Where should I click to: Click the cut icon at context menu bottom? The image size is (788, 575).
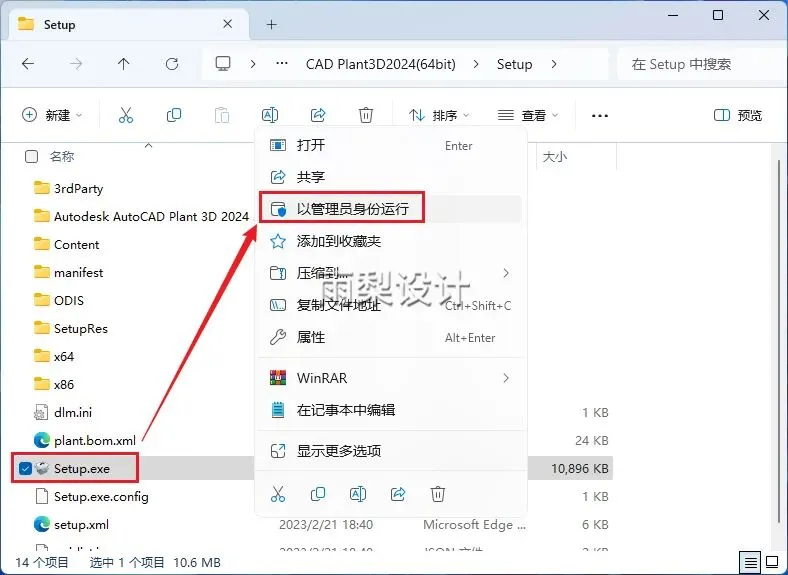click(x=278, y=494)
